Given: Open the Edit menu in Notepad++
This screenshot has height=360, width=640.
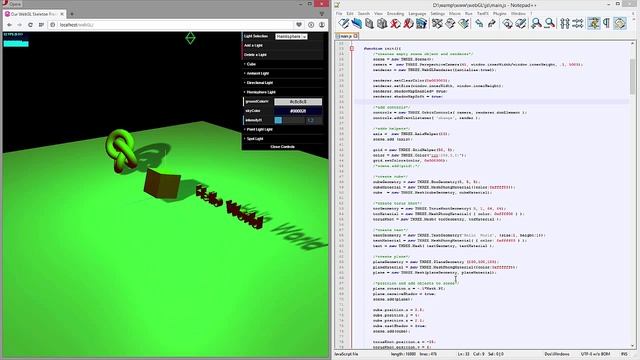Looking at the screenshot, I should click(x=350, y=13).
